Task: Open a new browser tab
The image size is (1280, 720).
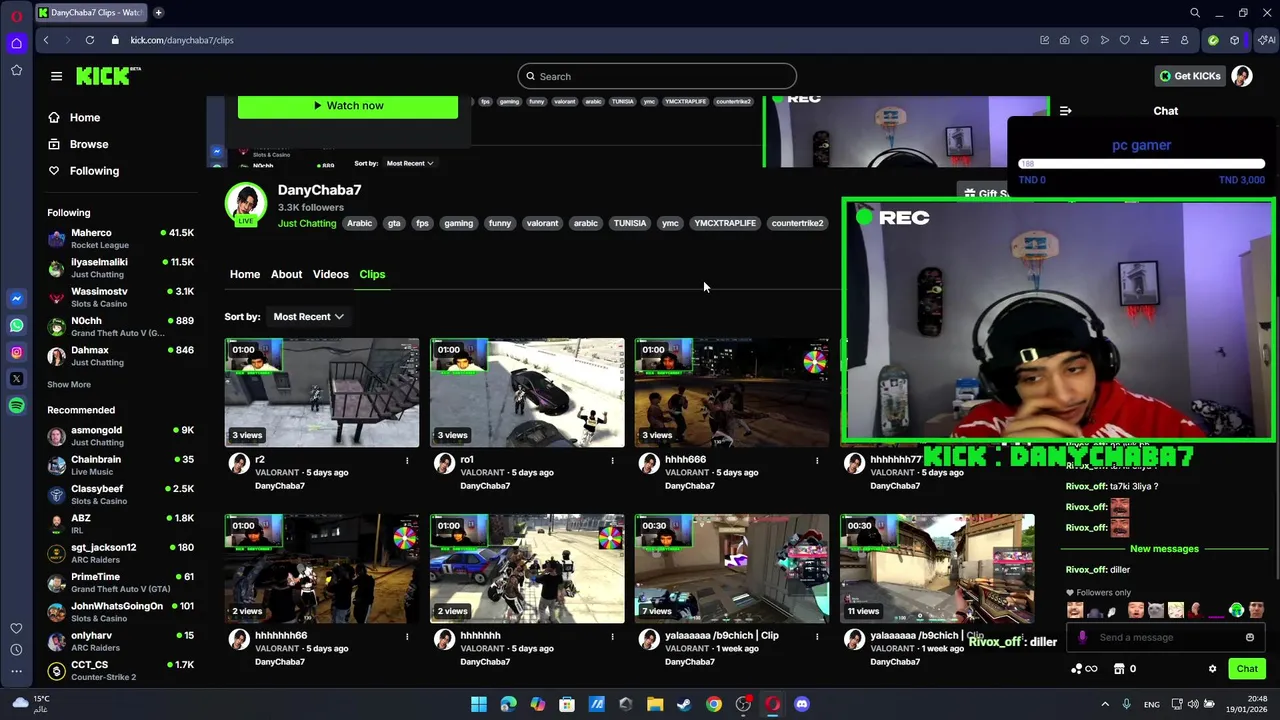Action: tap(158, 13)
